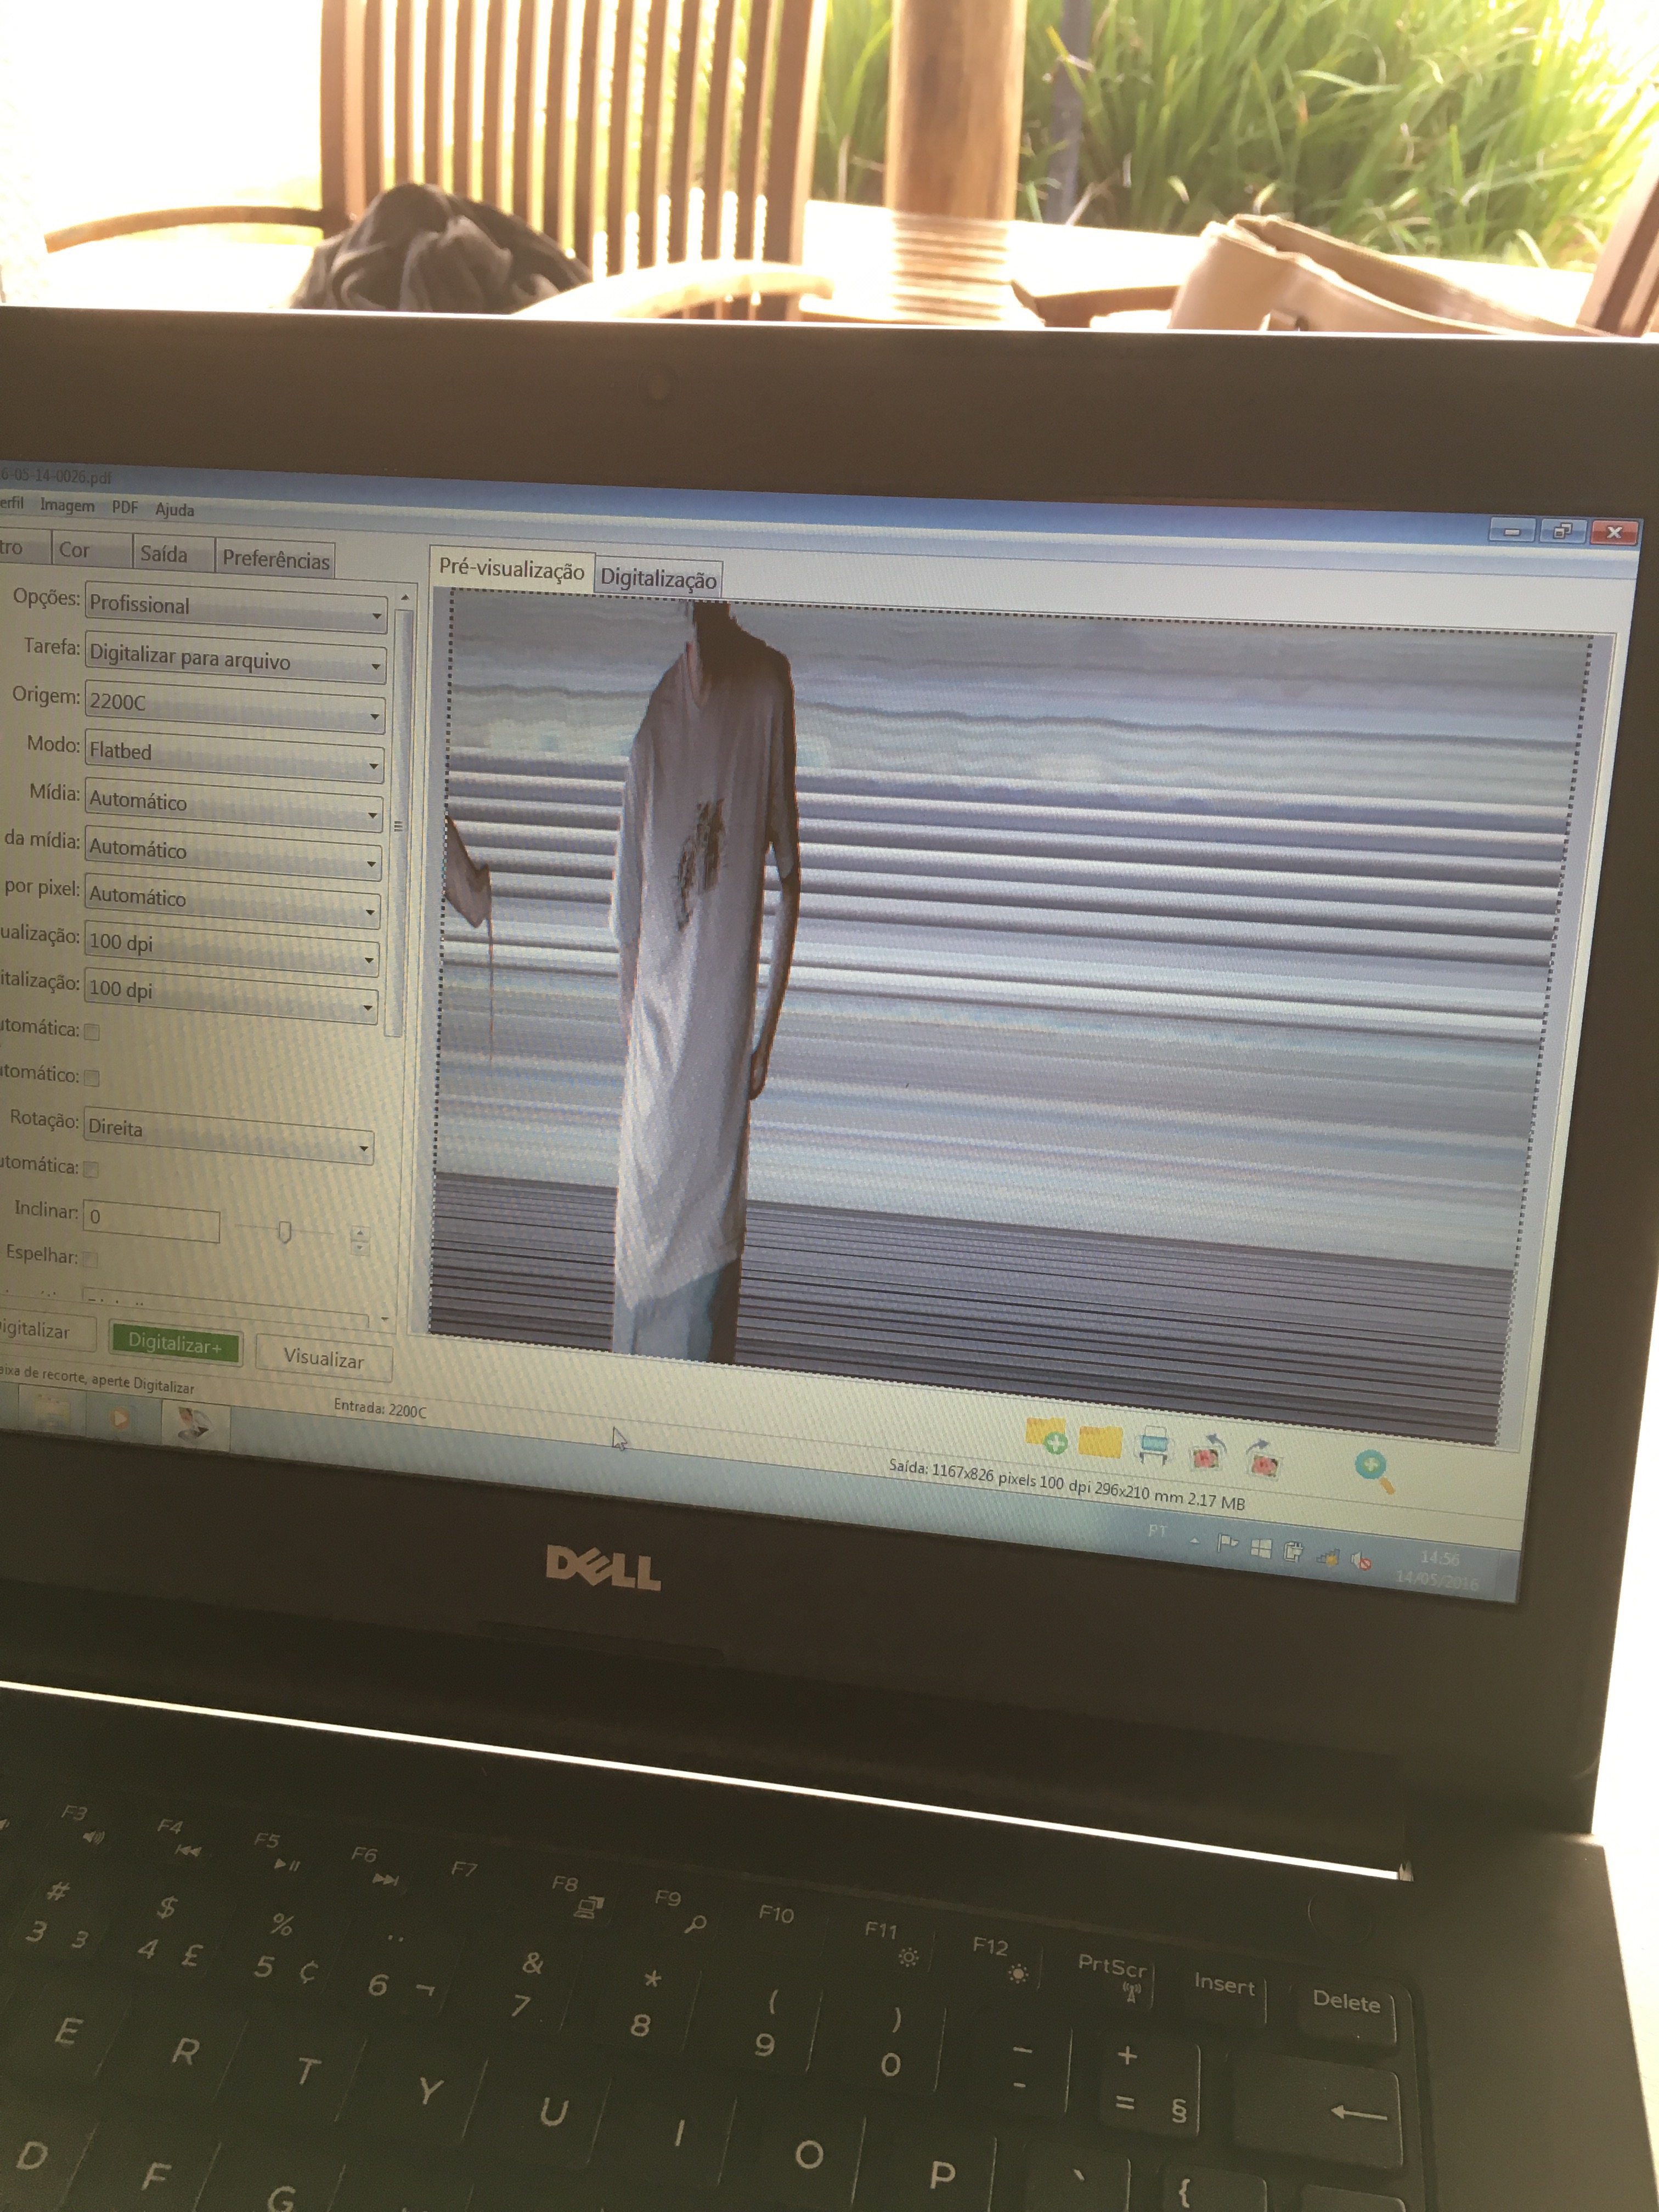Open the Preferências tab

pos(275,559)
